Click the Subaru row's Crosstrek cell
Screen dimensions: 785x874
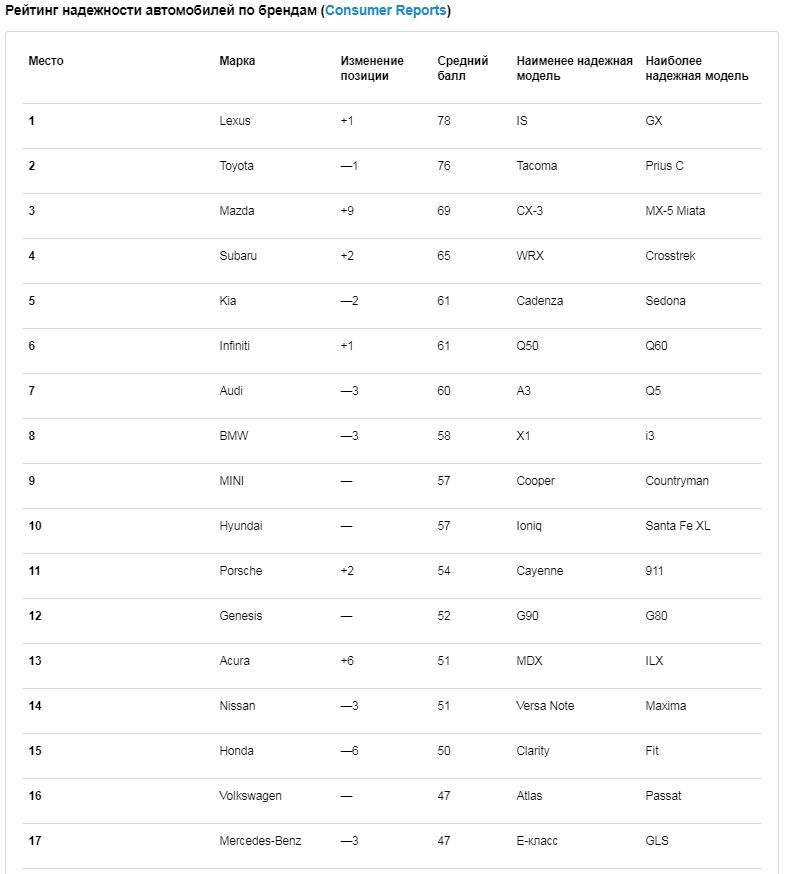pos(670,256)
